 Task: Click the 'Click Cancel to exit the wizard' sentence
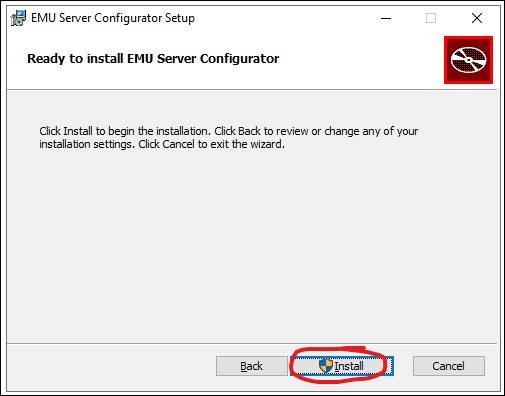pos(212,144)
